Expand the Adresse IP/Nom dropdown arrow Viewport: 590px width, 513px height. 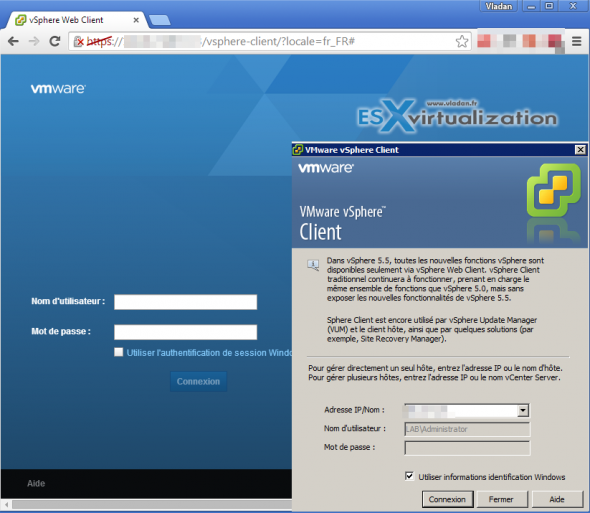[523, 410]
